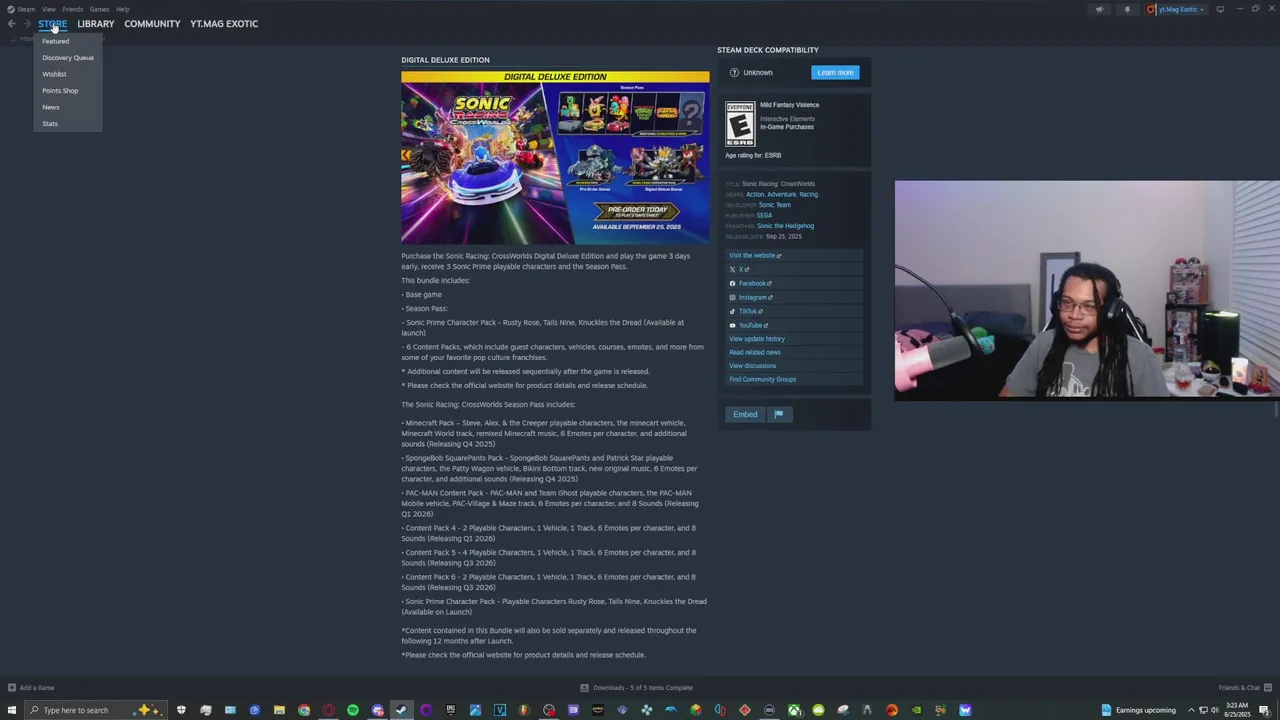The image size is (1280, 720).
Task: Open the yt.Mag Exotic account dropdown
Action: click(1176, 9)
